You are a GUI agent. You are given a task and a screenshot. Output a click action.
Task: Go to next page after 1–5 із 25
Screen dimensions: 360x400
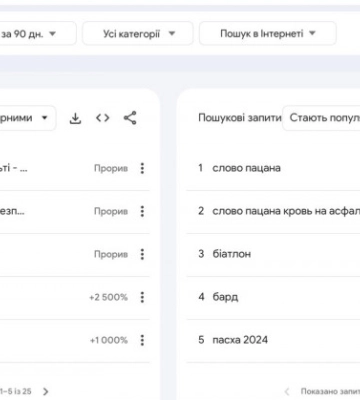pos(46,391)
